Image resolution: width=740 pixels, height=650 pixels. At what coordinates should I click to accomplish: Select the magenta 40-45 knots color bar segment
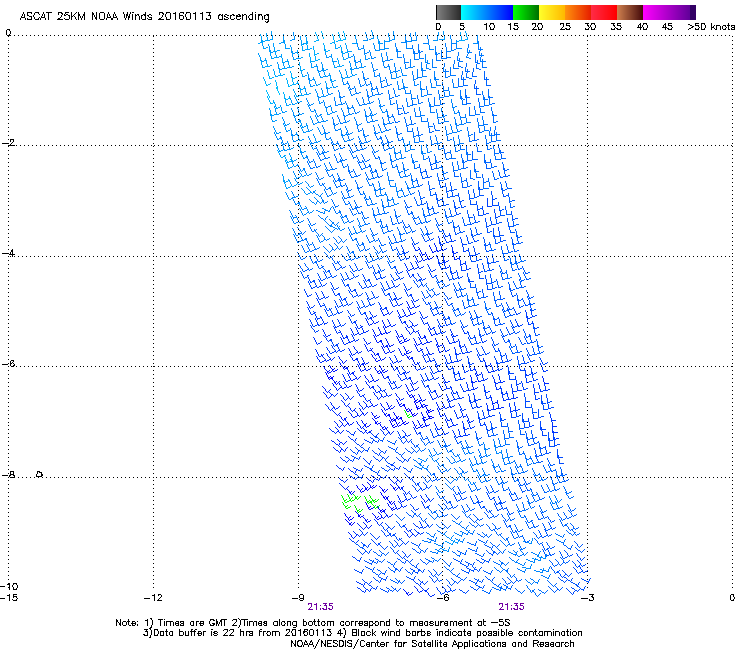(x=656, y=12)
